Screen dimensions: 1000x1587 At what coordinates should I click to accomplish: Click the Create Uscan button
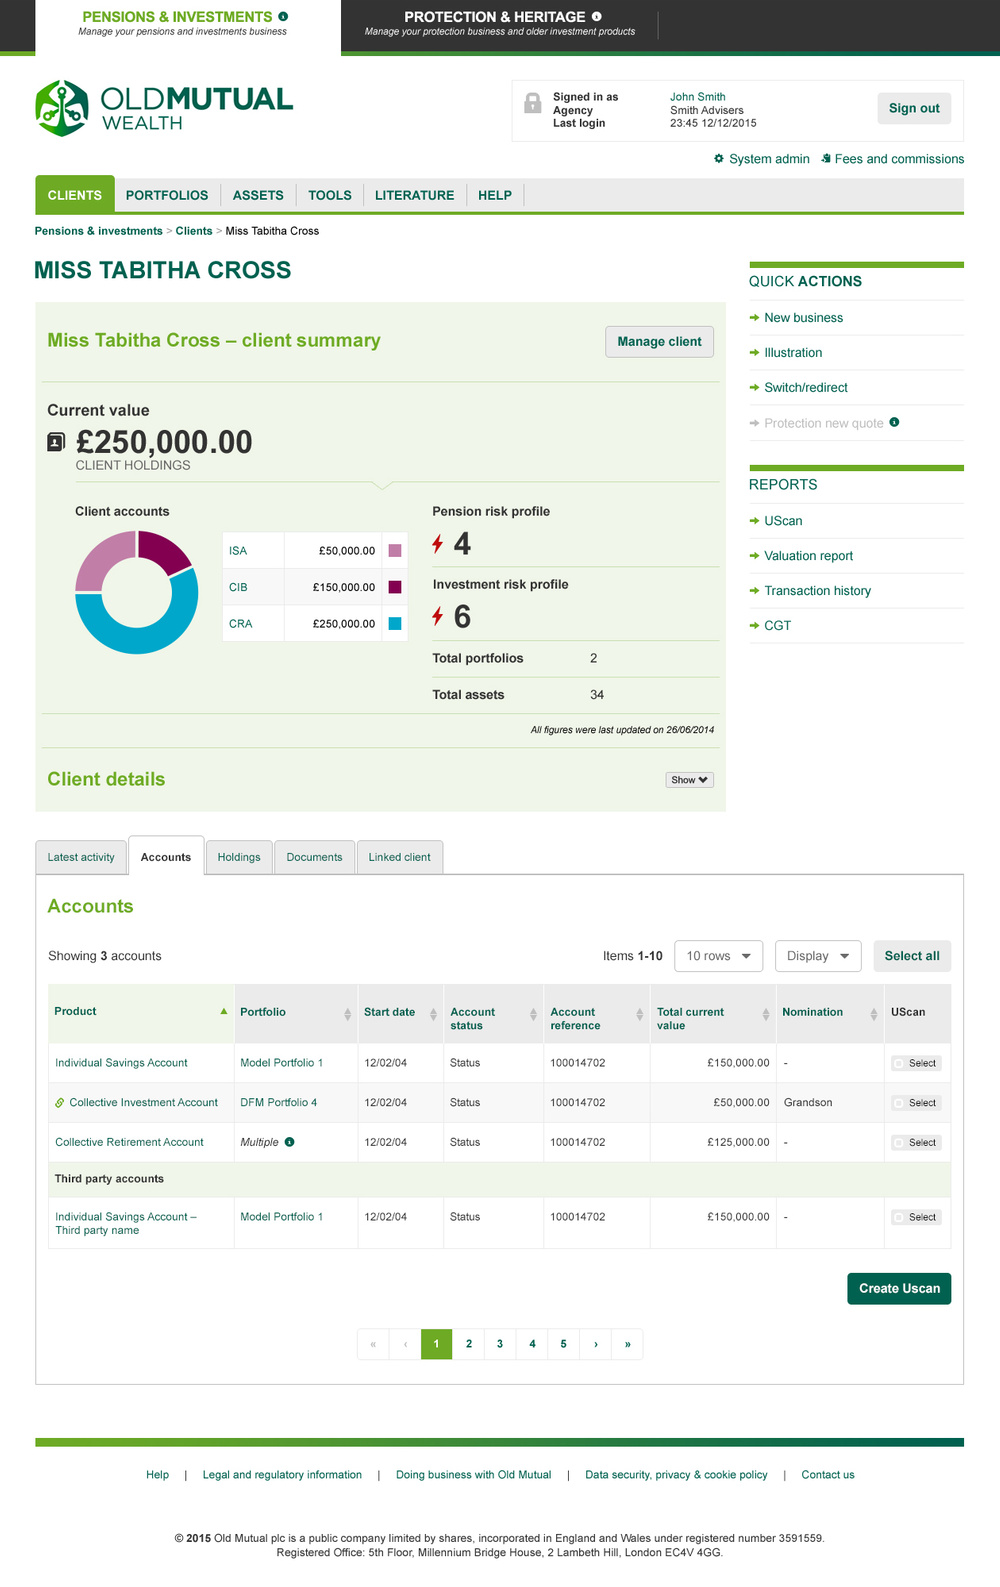899,1288
